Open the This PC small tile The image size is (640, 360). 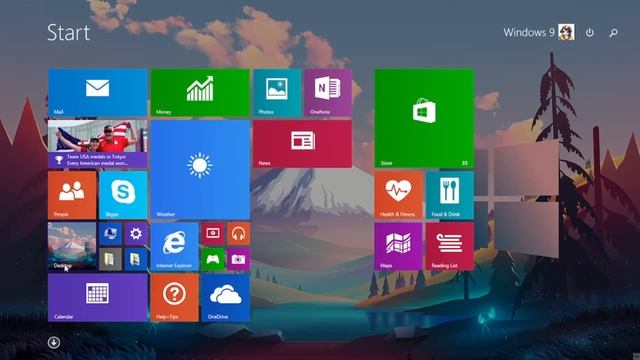[x=110, y=233]
